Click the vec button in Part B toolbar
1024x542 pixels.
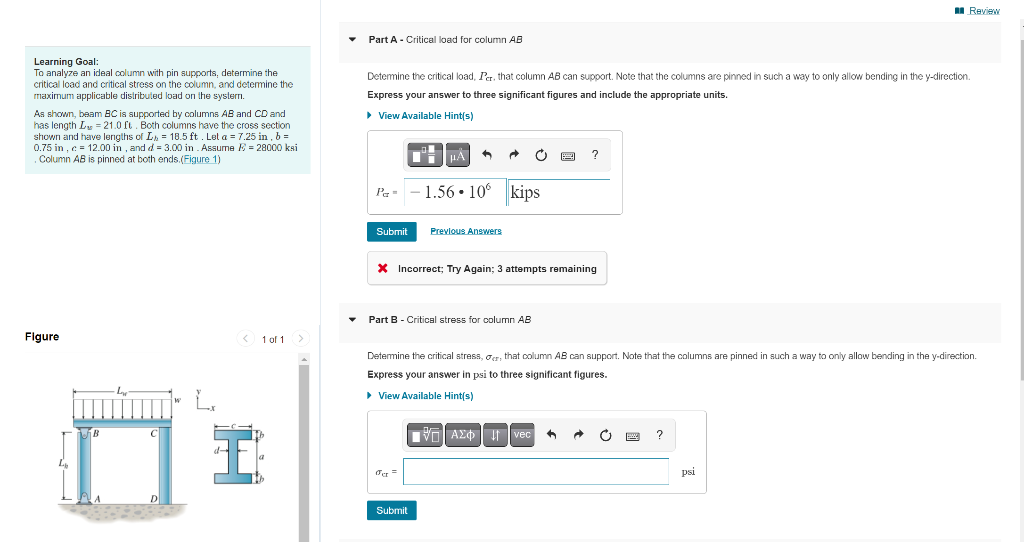[522, 435]
